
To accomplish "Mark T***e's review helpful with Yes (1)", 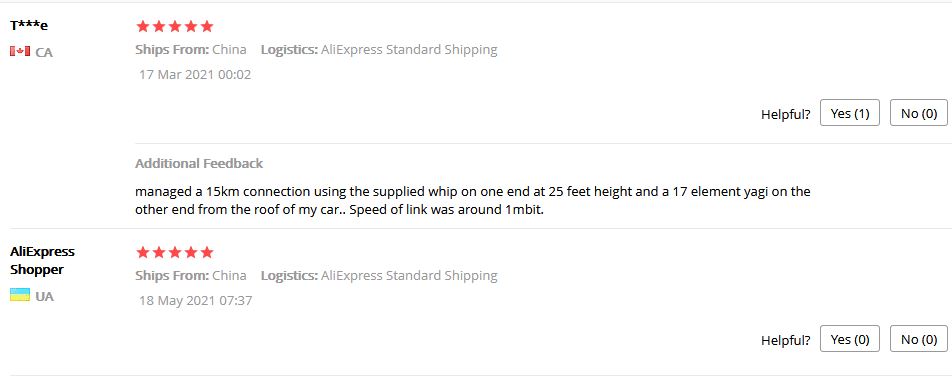I will (849, 113).
